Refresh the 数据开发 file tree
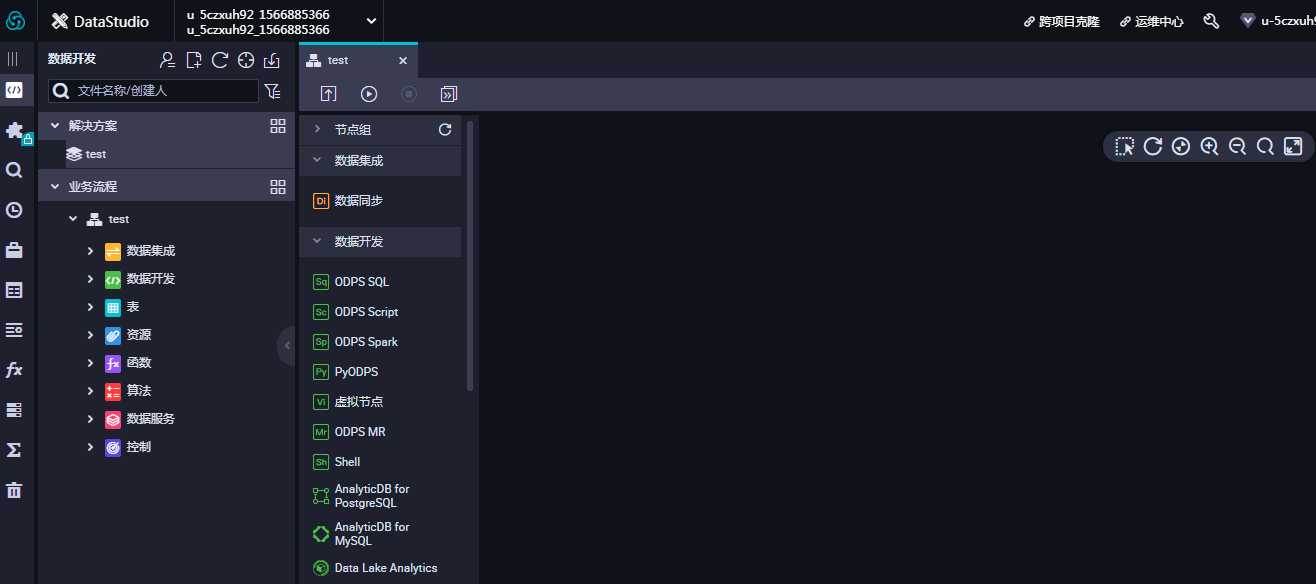Screen dimensions: 1316x584 tap(220, 60)
